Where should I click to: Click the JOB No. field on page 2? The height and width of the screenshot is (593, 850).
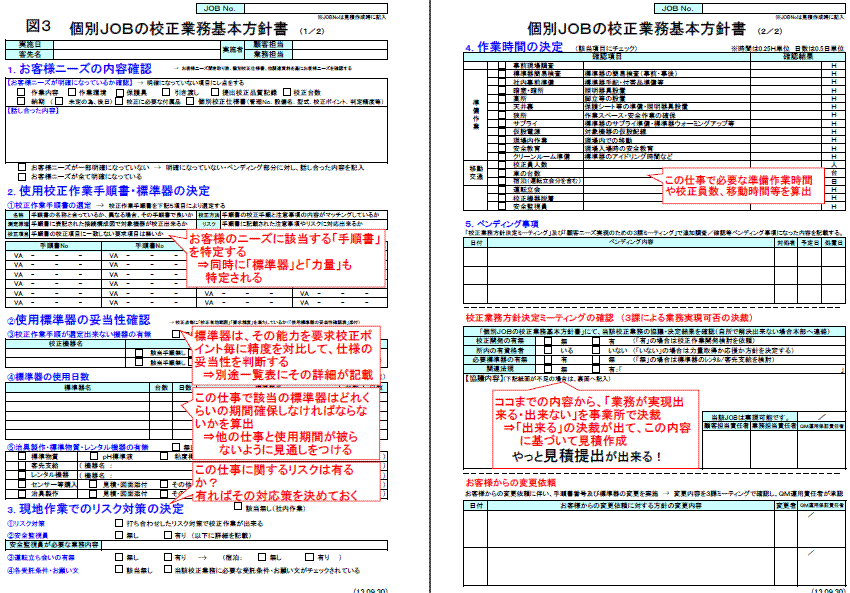774,8
